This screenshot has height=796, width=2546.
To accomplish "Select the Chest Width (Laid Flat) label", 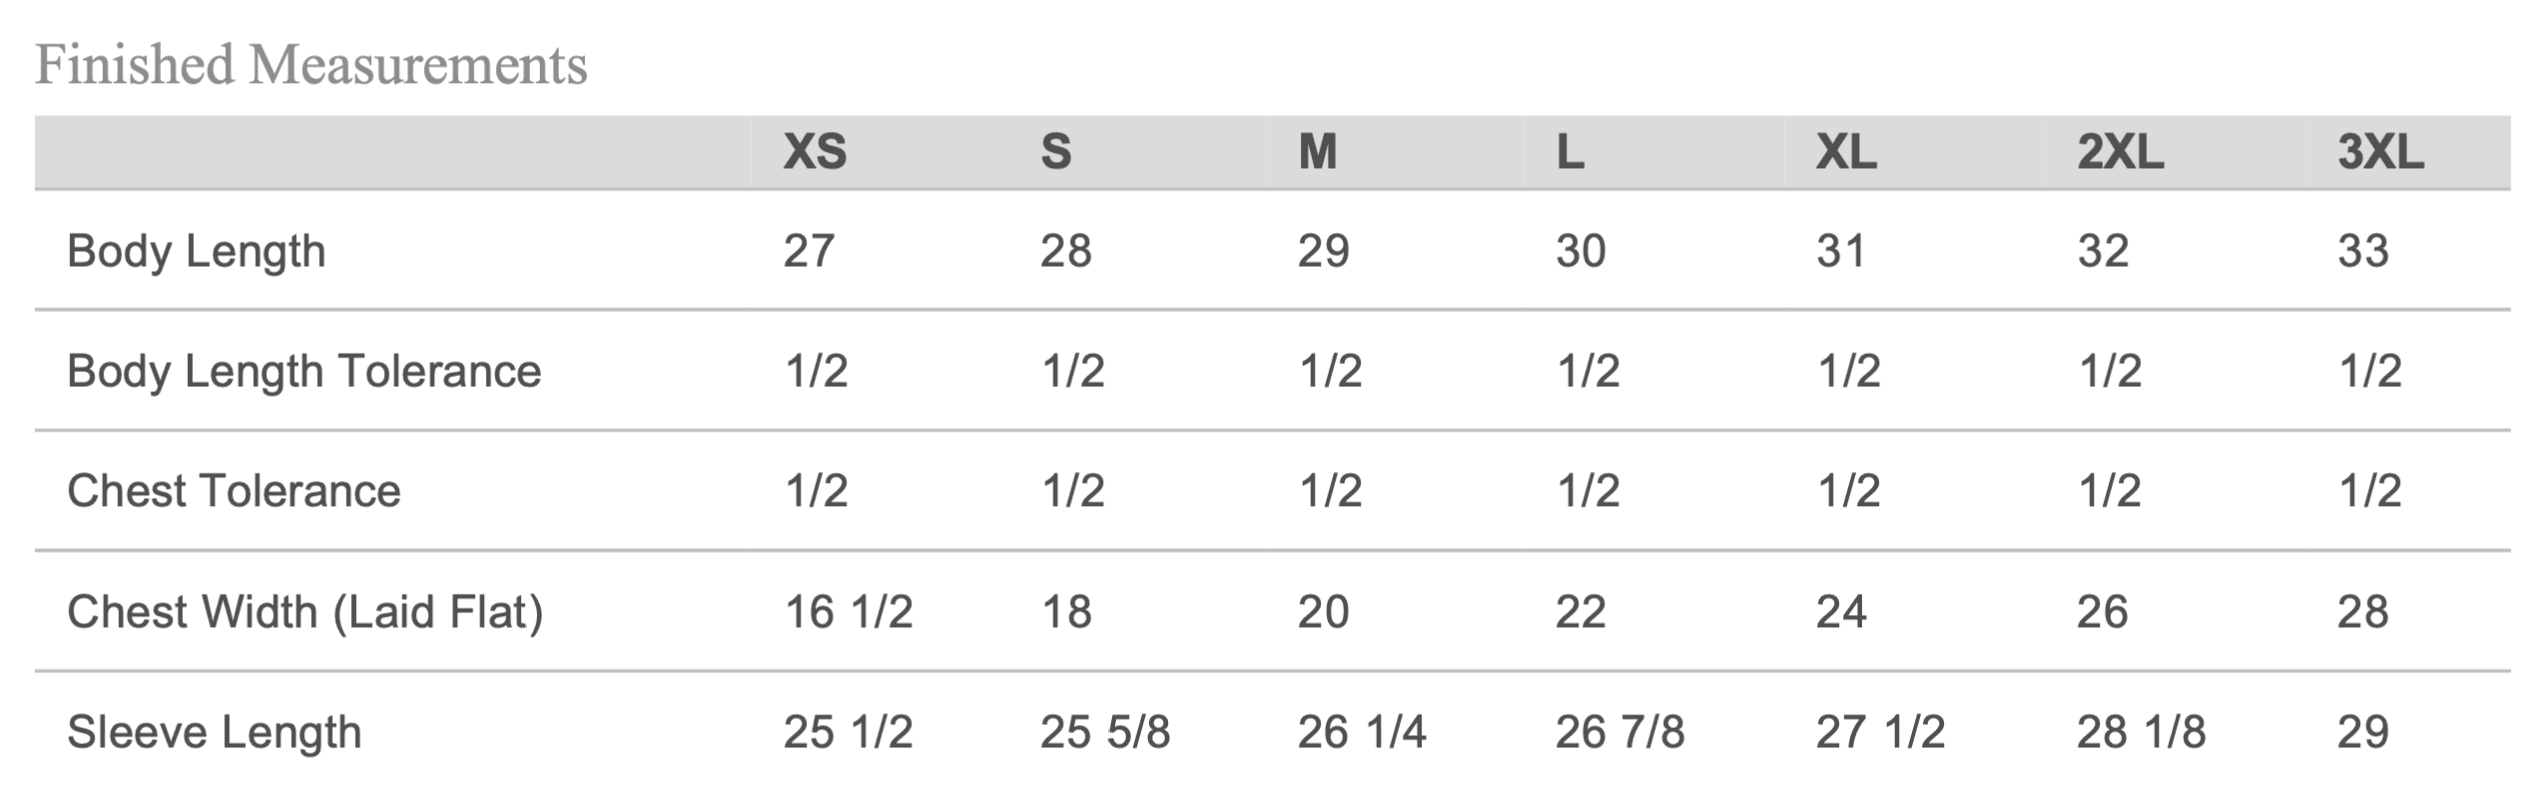I will tap(305, 612).
